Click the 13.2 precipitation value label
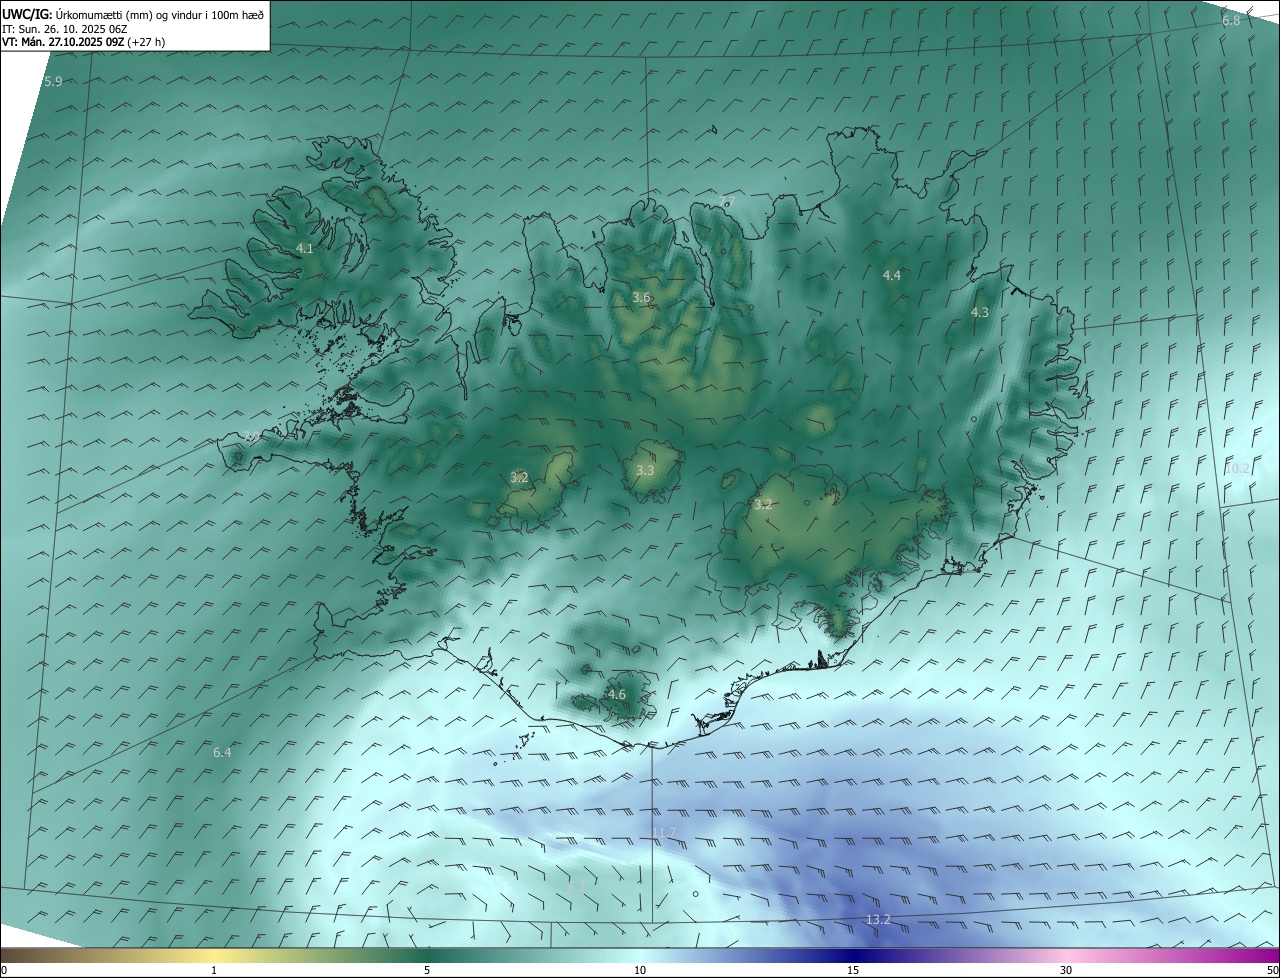Viewport: 1280px width, 978px height. pyautogui.click(x=878, y=919)
